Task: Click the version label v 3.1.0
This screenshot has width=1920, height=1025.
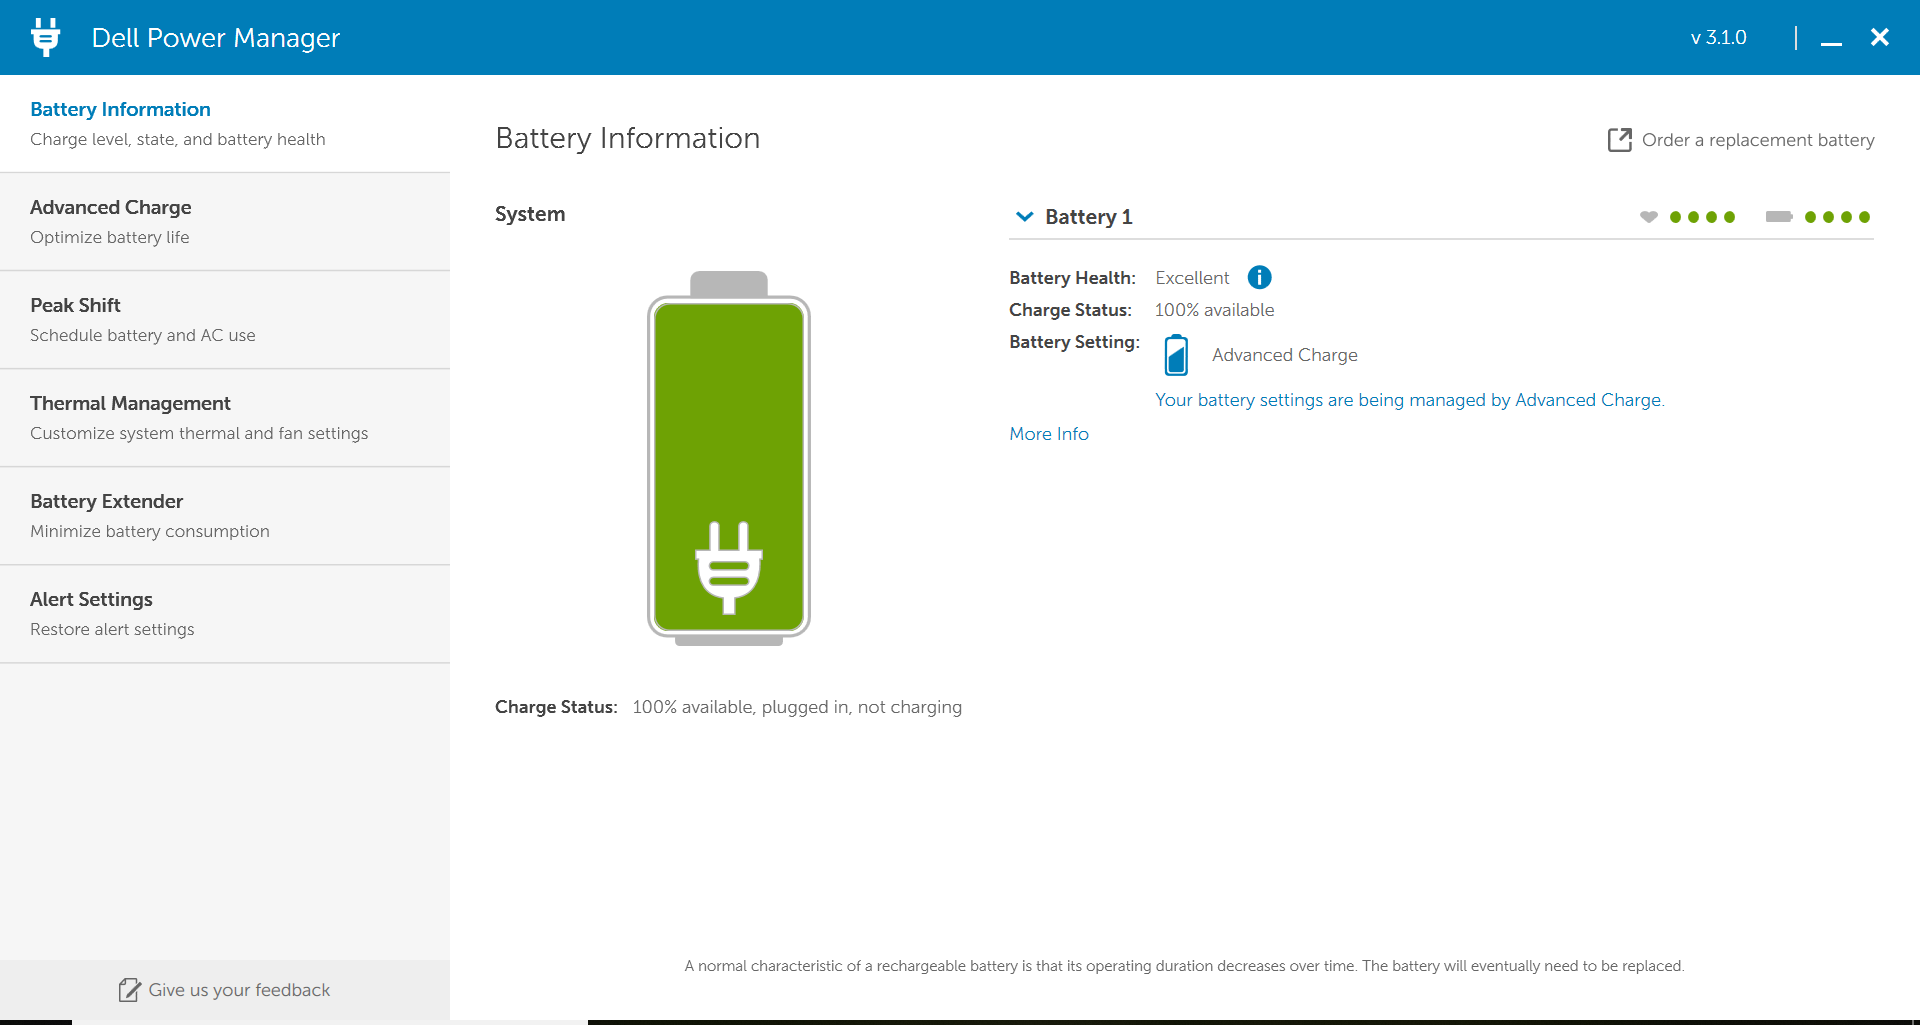Action: pyautogui.click(x=1718, y=38)
